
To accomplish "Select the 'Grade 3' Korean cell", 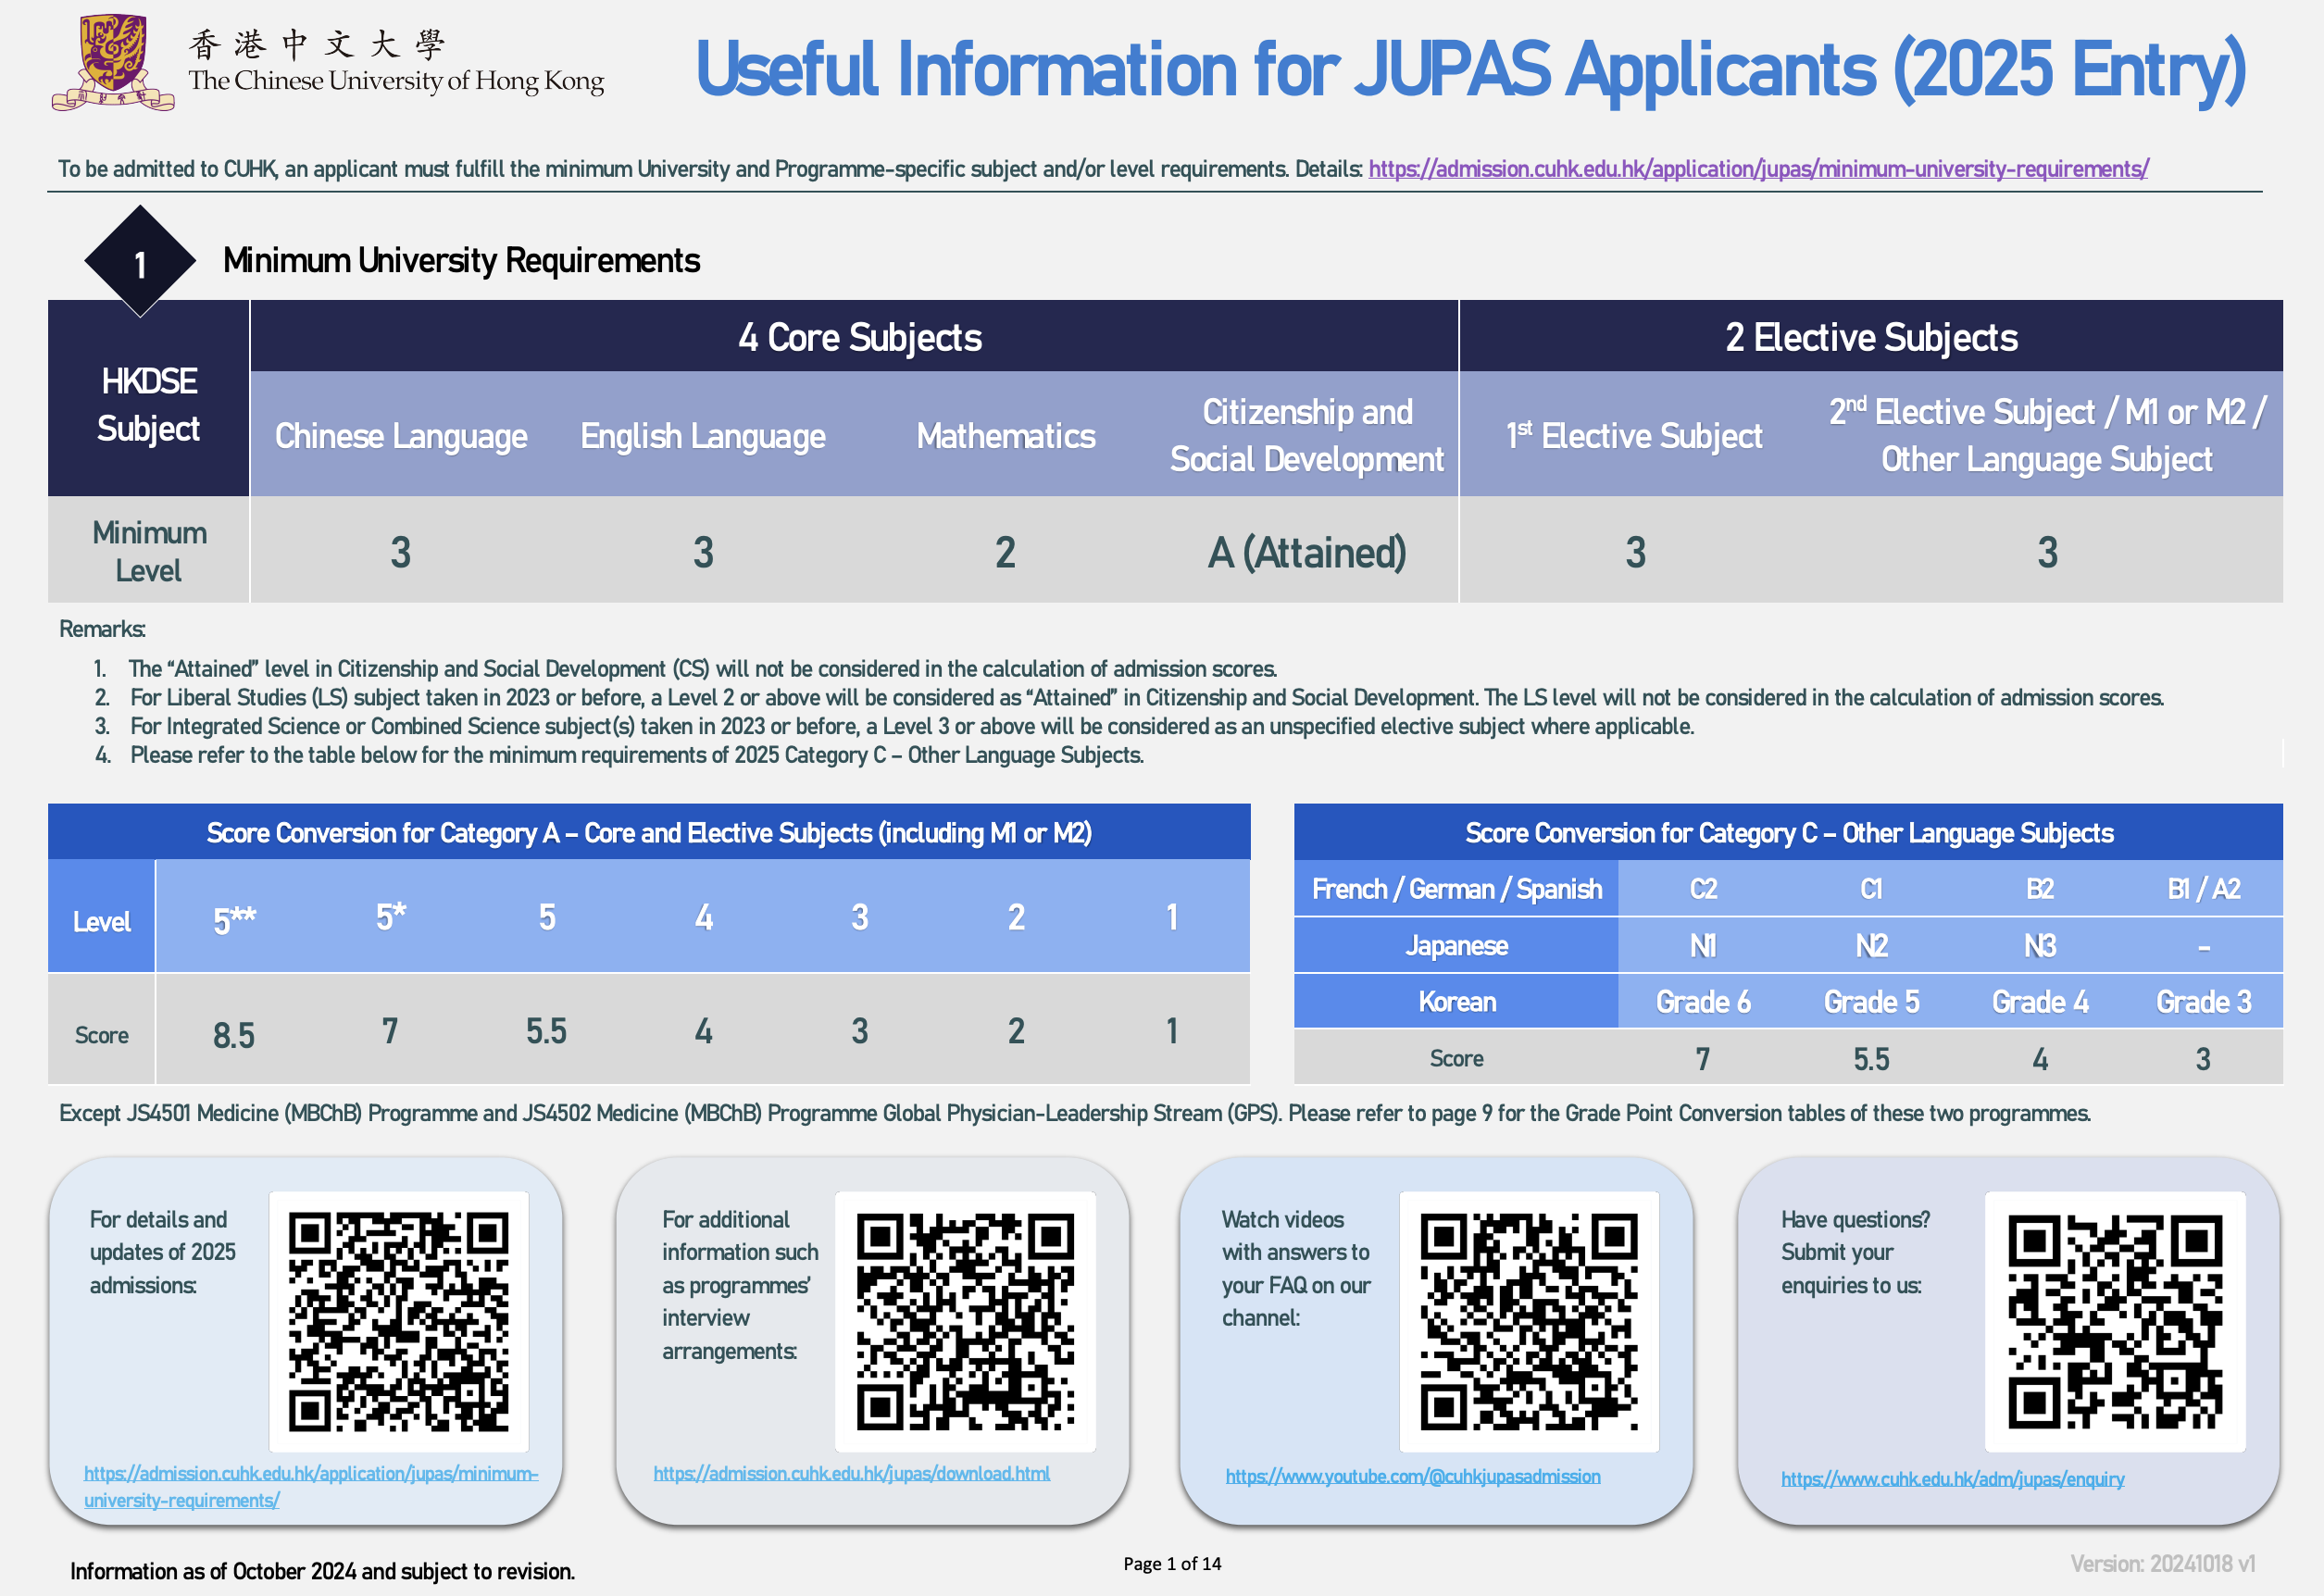I will point(2203,1001).
